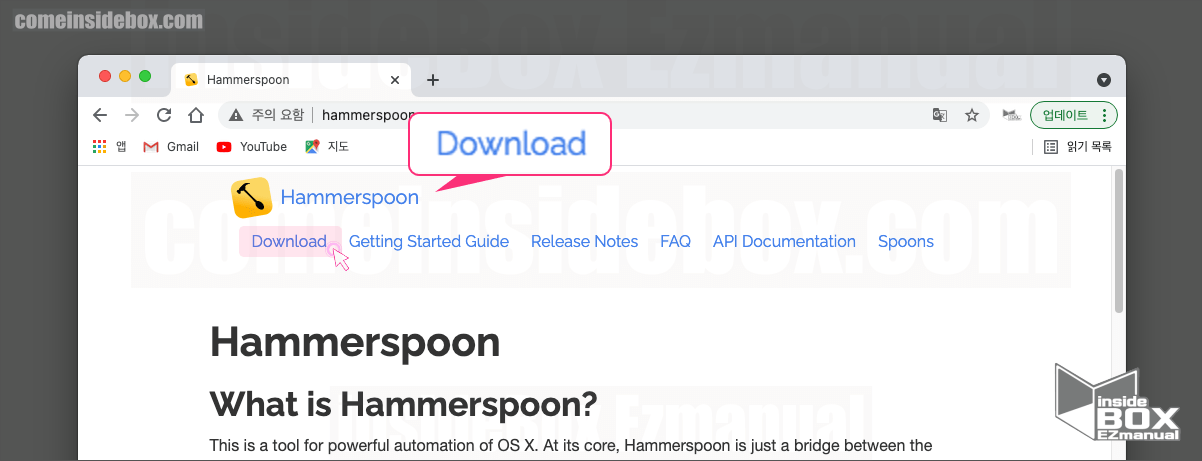The width and height of the screenshot is (1202, 461).
Task: Bookmark this page with the star icon
Action: (x=971, y=115)
